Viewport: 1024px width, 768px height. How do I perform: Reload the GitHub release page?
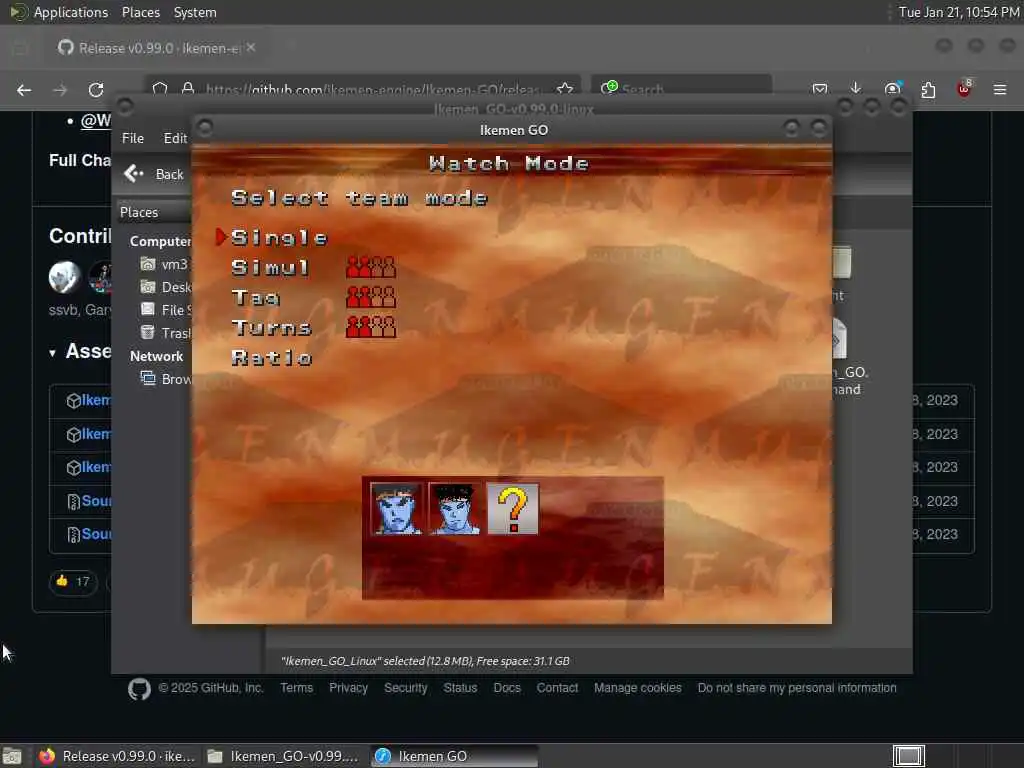click(x=96, y=89)
